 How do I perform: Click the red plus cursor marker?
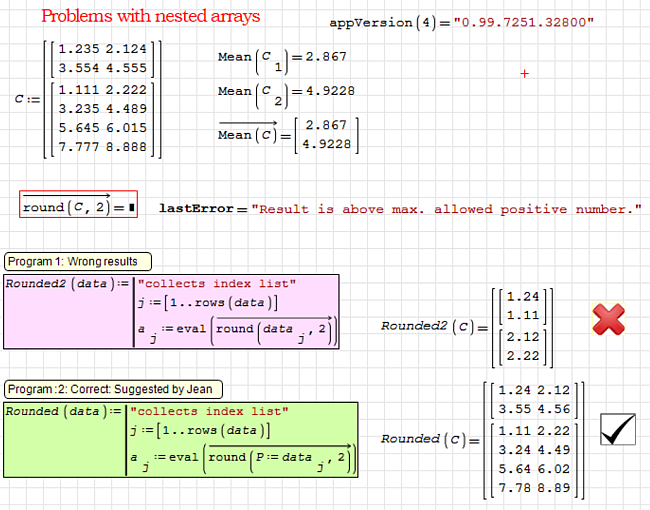click(x=524, y=74)
